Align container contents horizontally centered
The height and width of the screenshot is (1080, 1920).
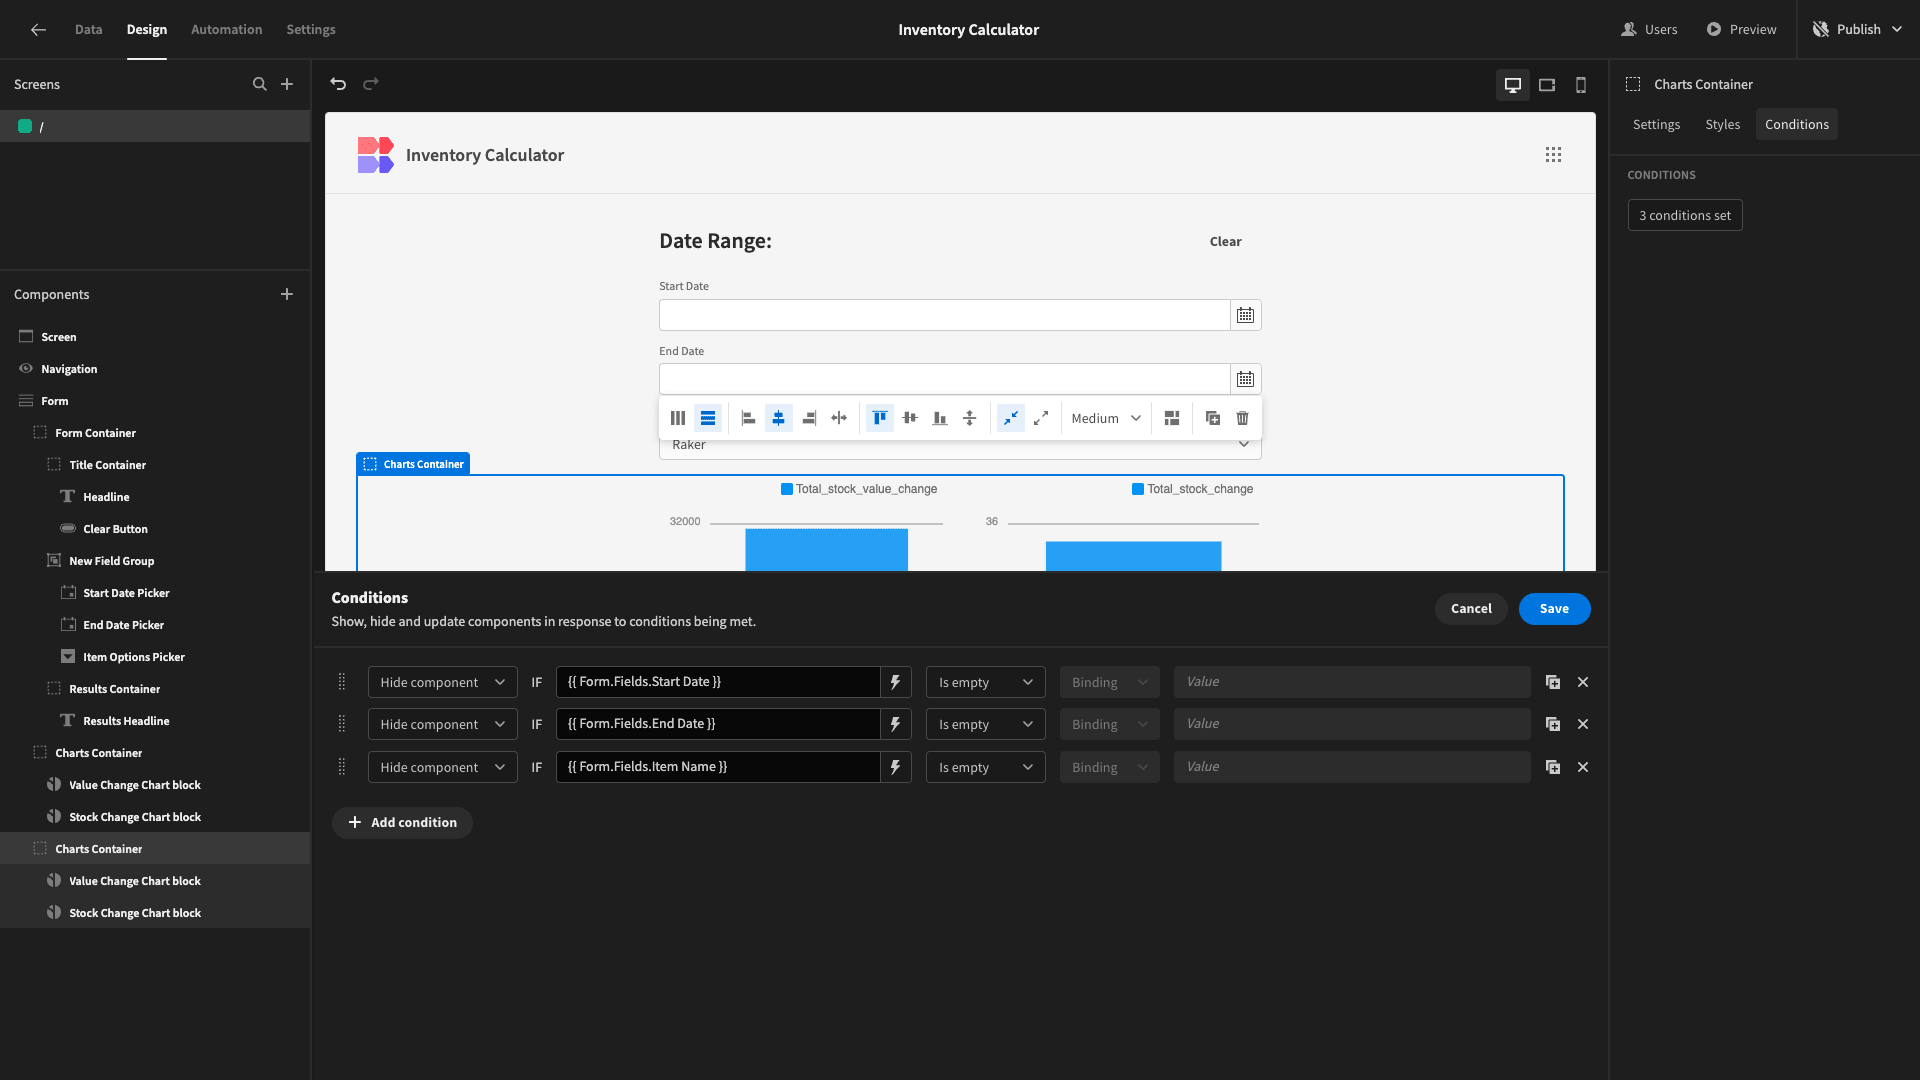tap(779, 418)
